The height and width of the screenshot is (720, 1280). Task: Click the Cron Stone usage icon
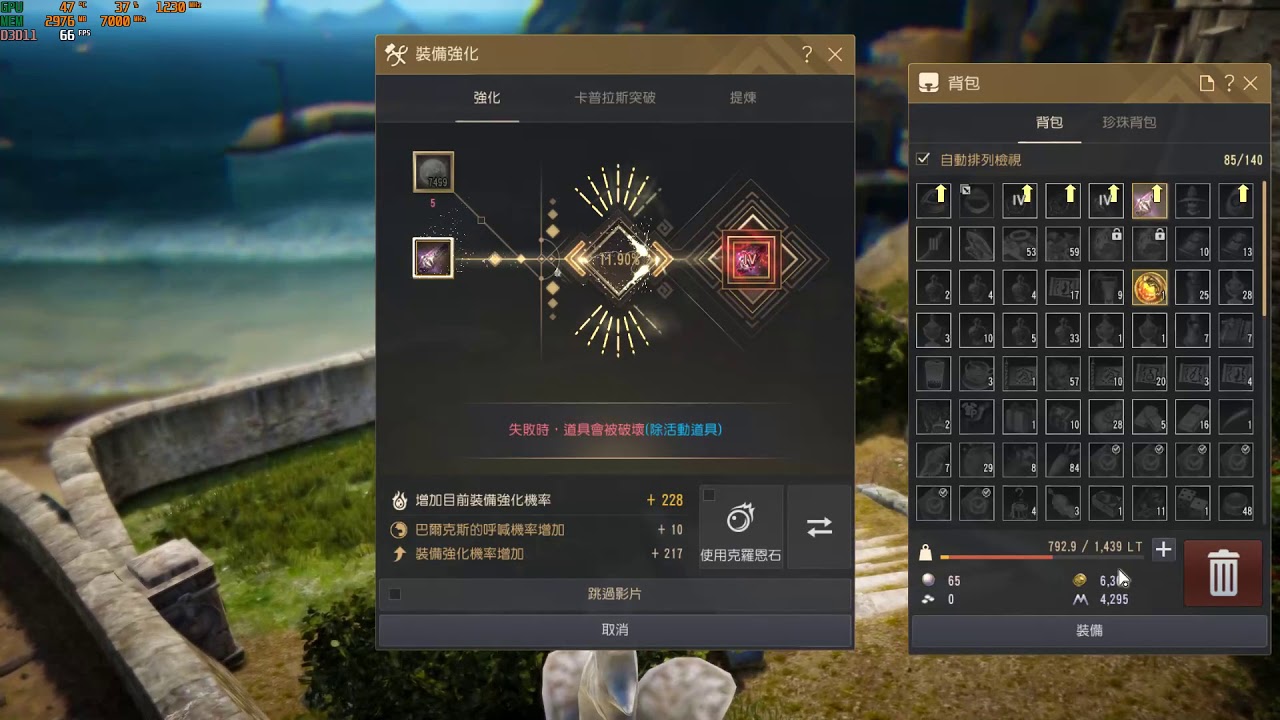740,519
